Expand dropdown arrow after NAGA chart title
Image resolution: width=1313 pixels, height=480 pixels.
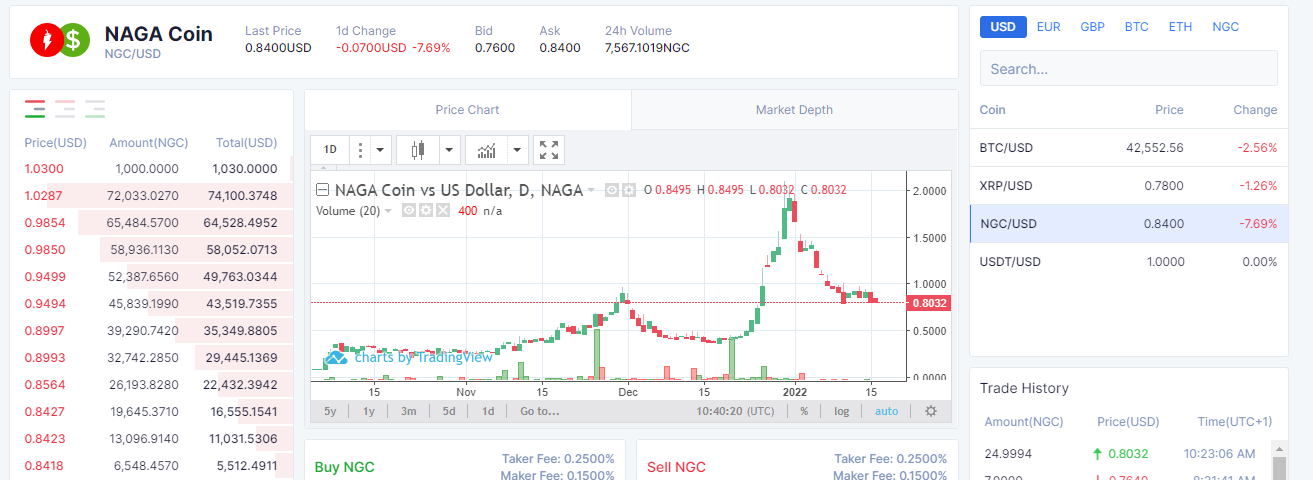coord(591,190)
